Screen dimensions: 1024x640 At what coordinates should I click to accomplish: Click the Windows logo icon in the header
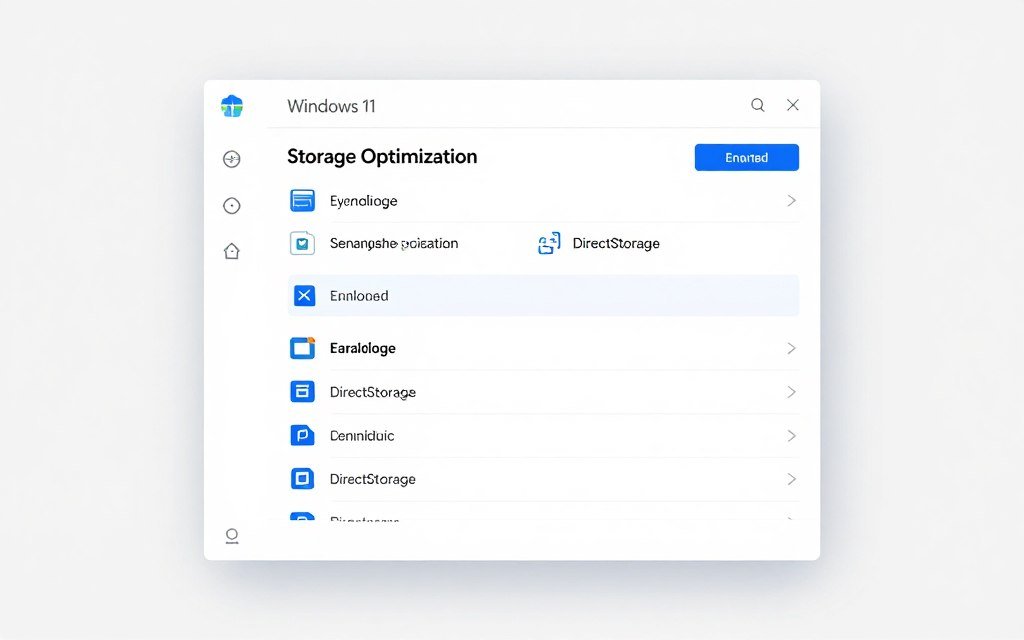click(x=232, y=105)
